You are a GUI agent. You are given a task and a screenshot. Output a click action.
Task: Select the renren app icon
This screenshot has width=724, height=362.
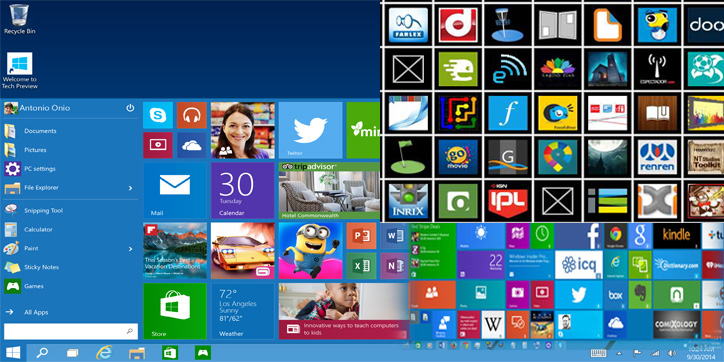pos(657,157)
